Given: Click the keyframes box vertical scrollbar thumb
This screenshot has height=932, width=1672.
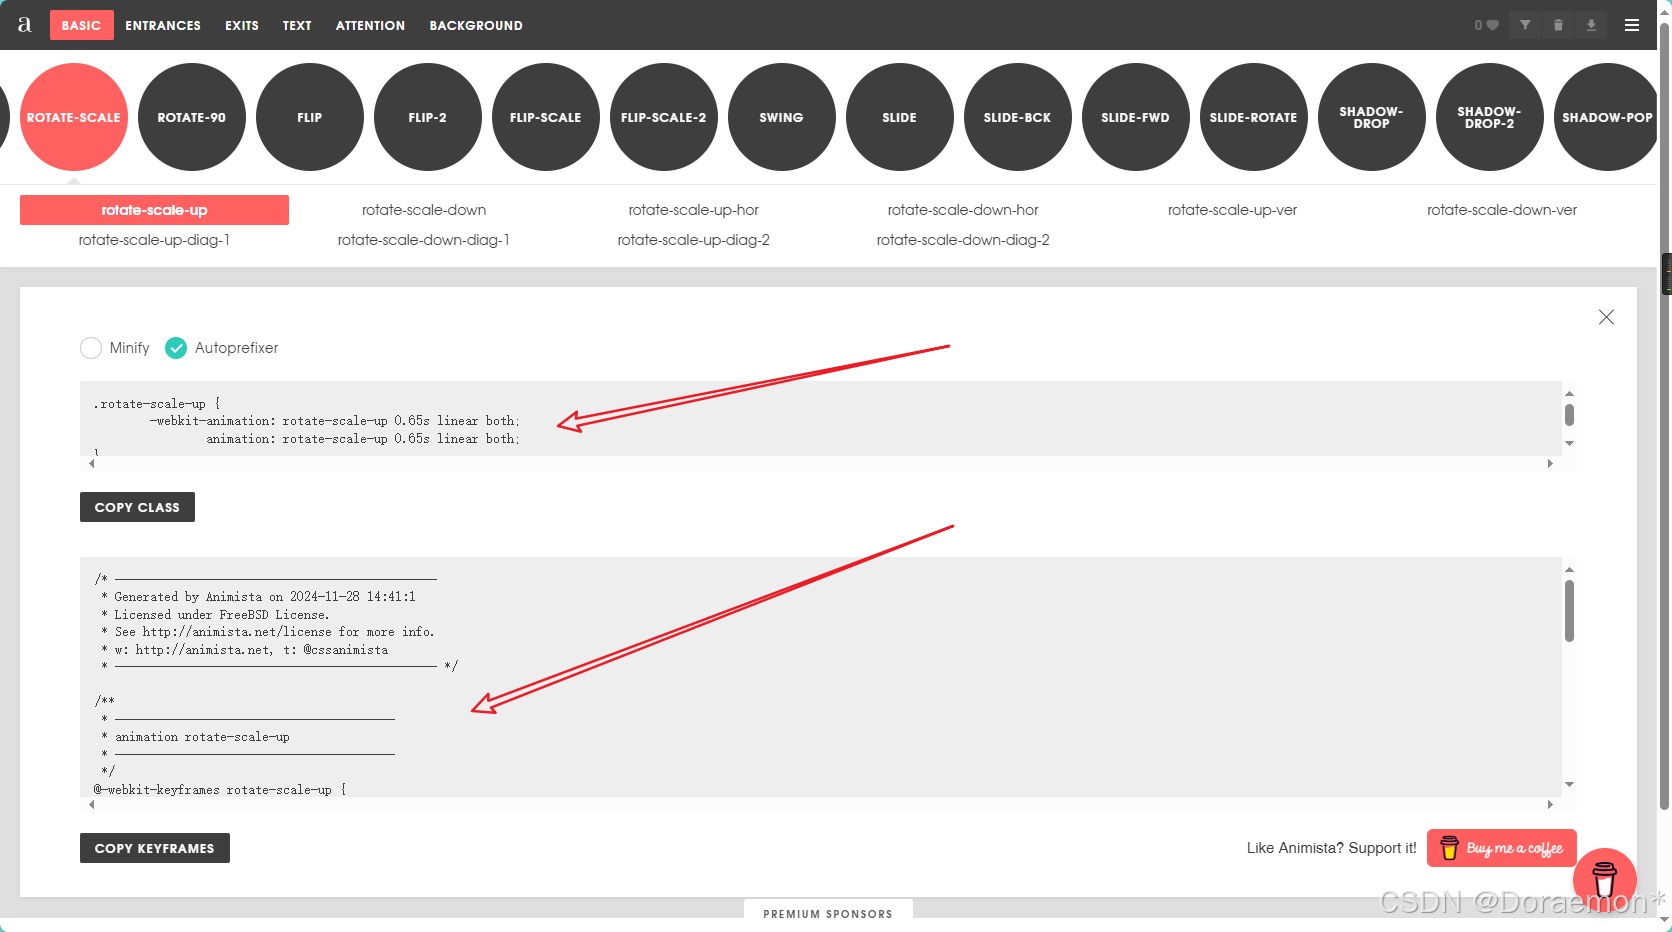Looking at the screenshot, I should click(1569, 611).
